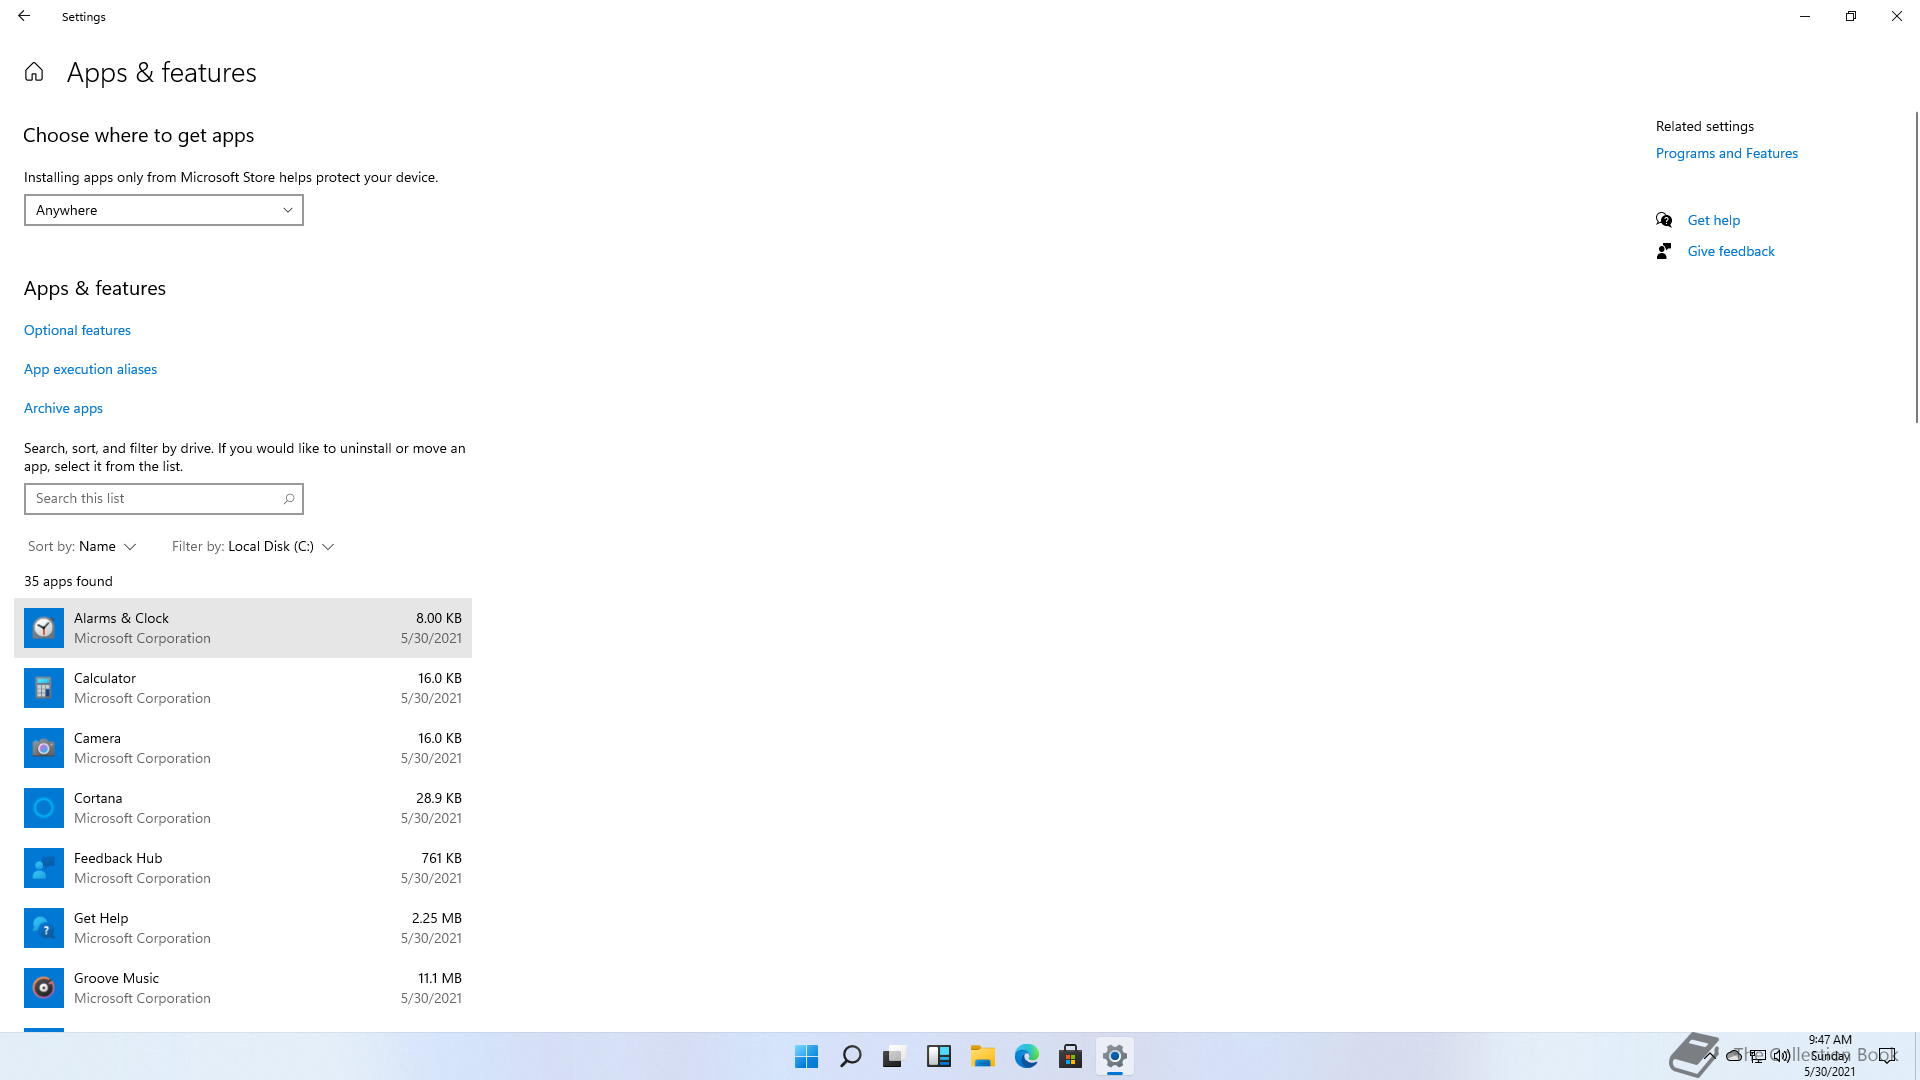Click the Cortana app icon
This screenshot has width=1920, height=1080.
point(44,808)
